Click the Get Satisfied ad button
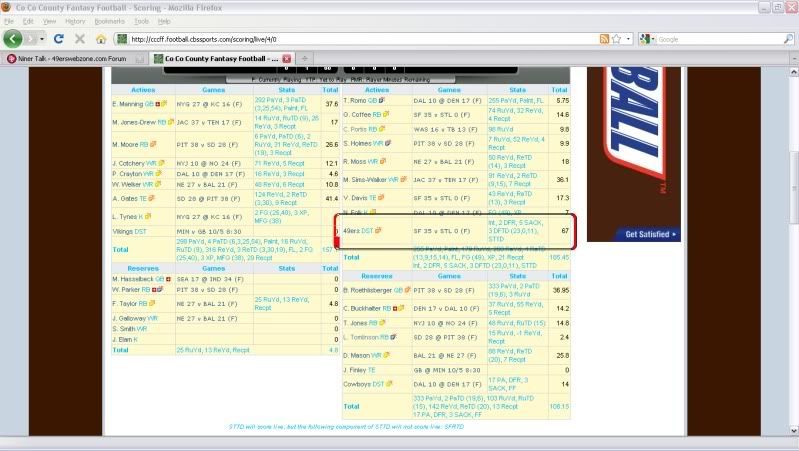Viewport: 799px width, 451px height. (x=650, y=234)
